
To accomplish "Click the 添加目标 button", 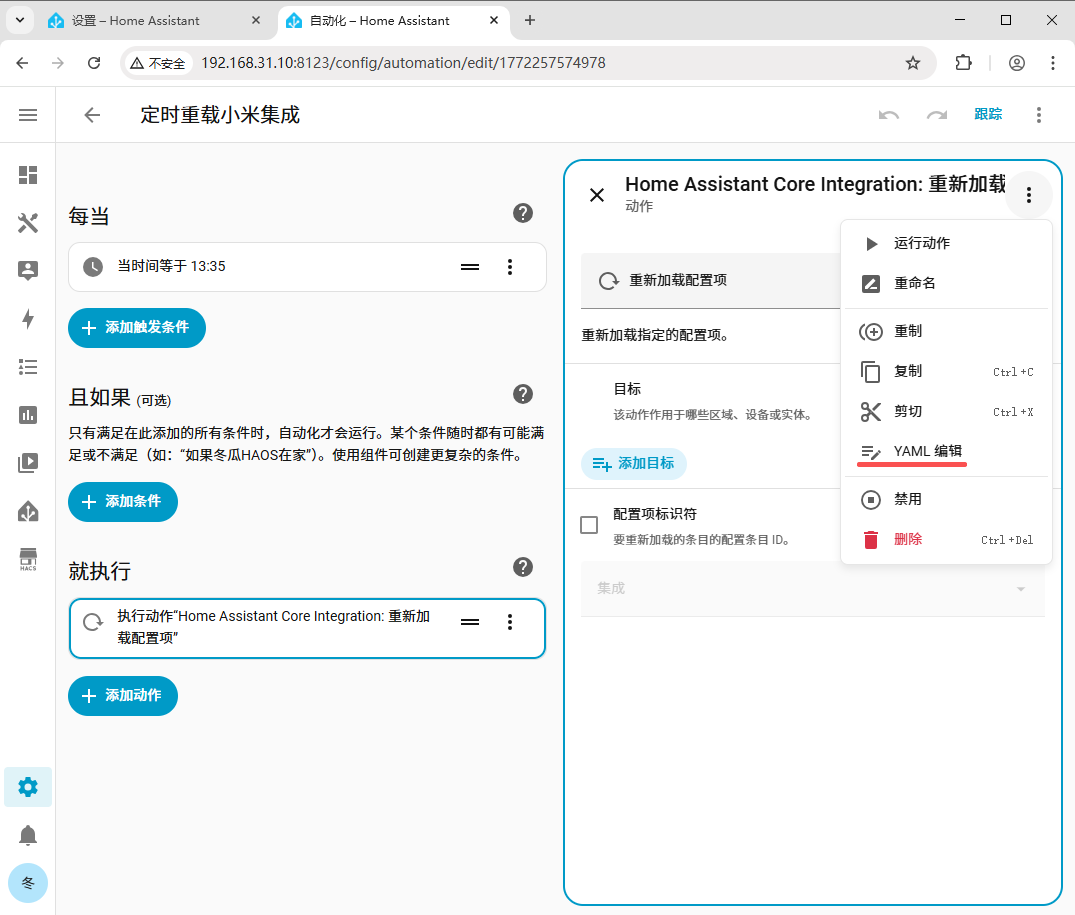I will [633, 464].
